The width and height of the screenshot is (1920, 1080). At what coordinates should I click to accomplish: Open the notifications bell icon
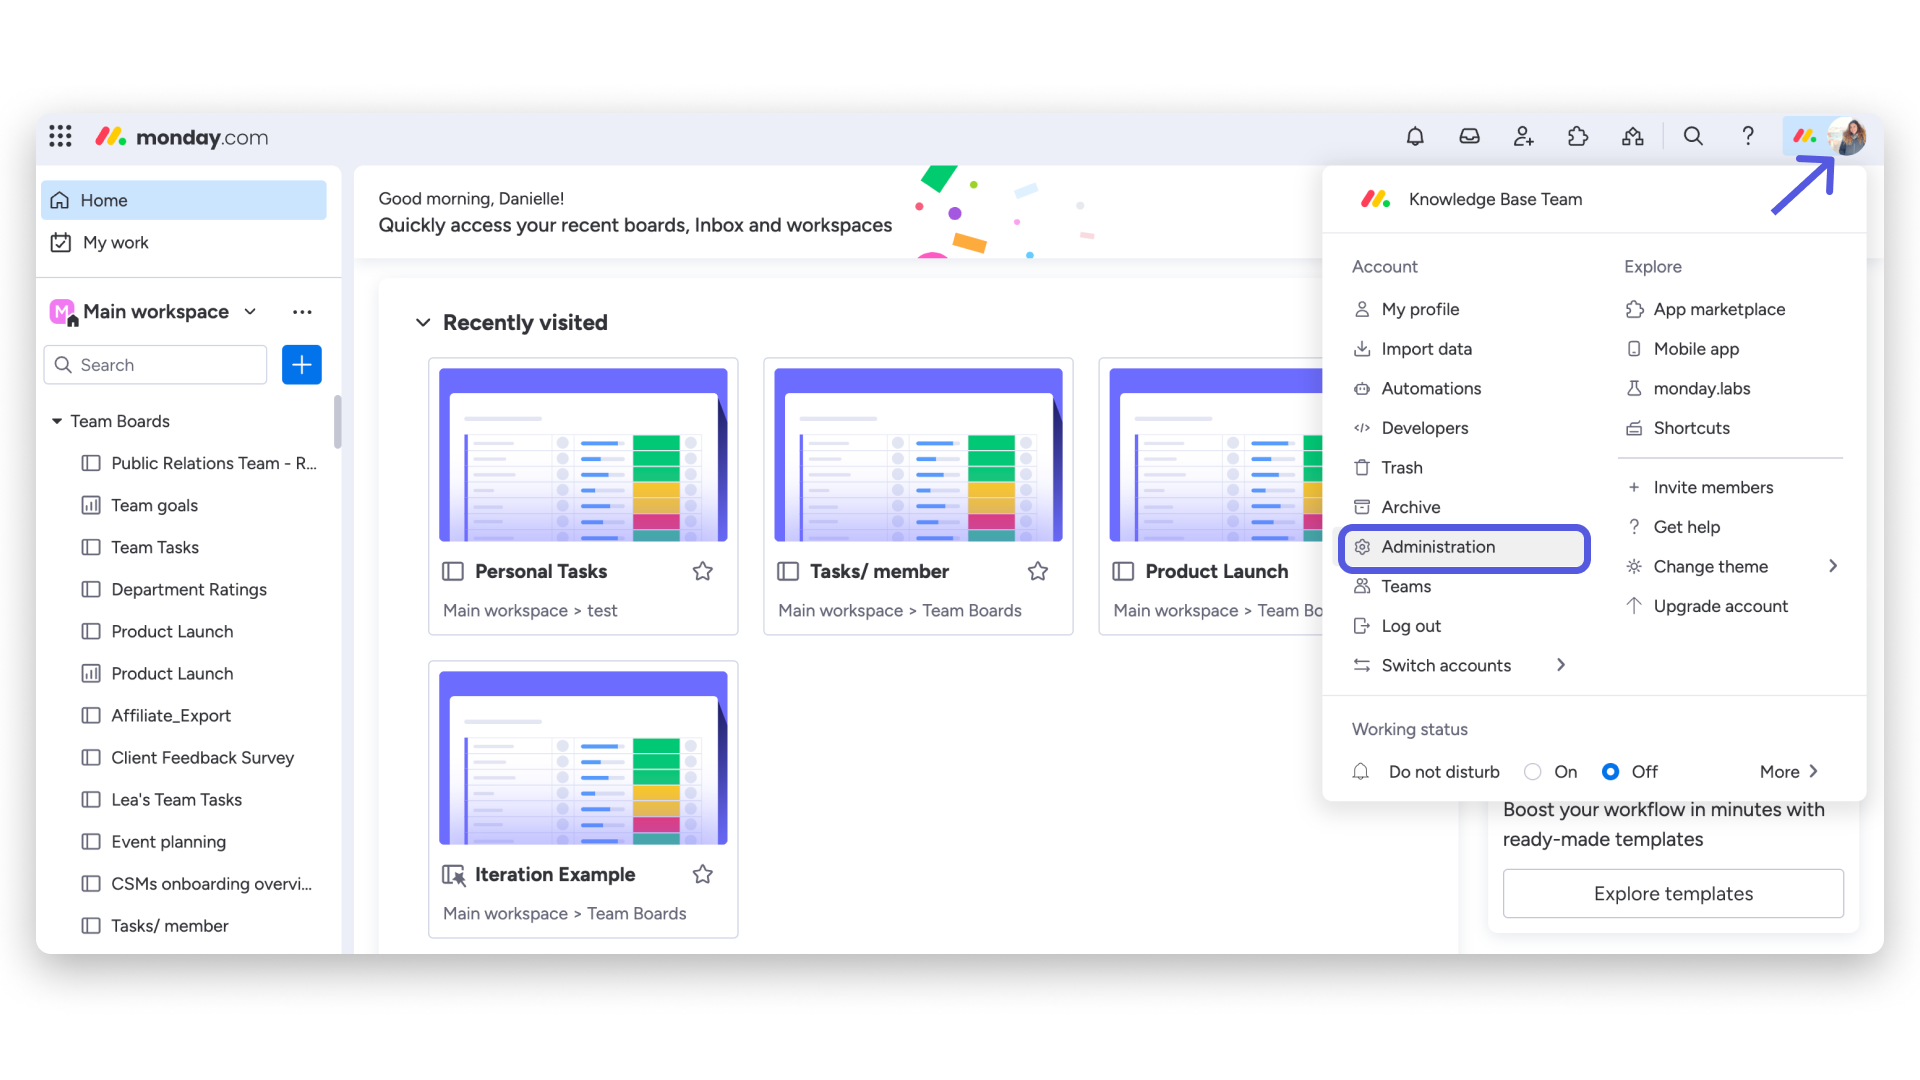click(x=1415, y=136)
